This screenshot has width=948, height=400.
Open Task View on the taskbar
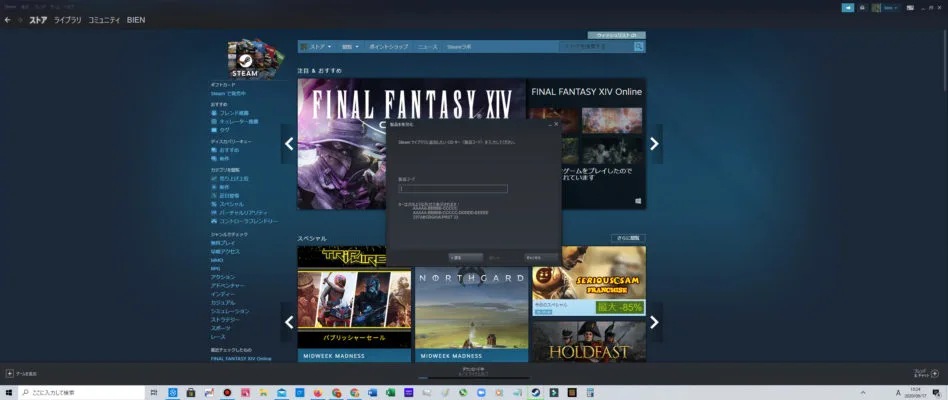[154, 393]
